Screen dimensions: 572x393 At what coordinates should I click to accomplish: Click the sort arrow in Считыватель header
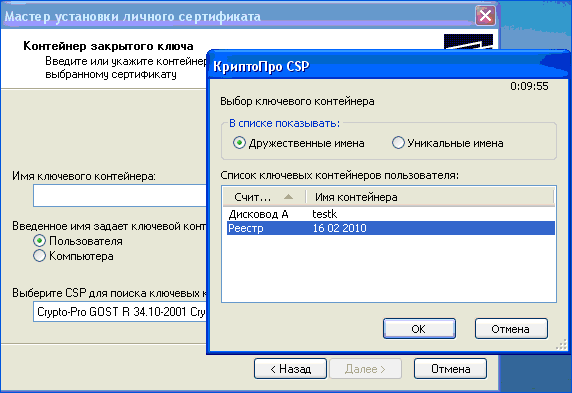[289, 197]
